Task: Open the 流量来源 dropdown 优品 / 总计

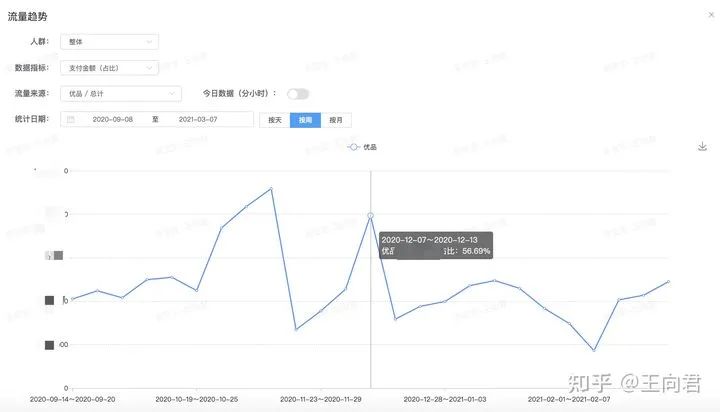Action: coord(120,94)
